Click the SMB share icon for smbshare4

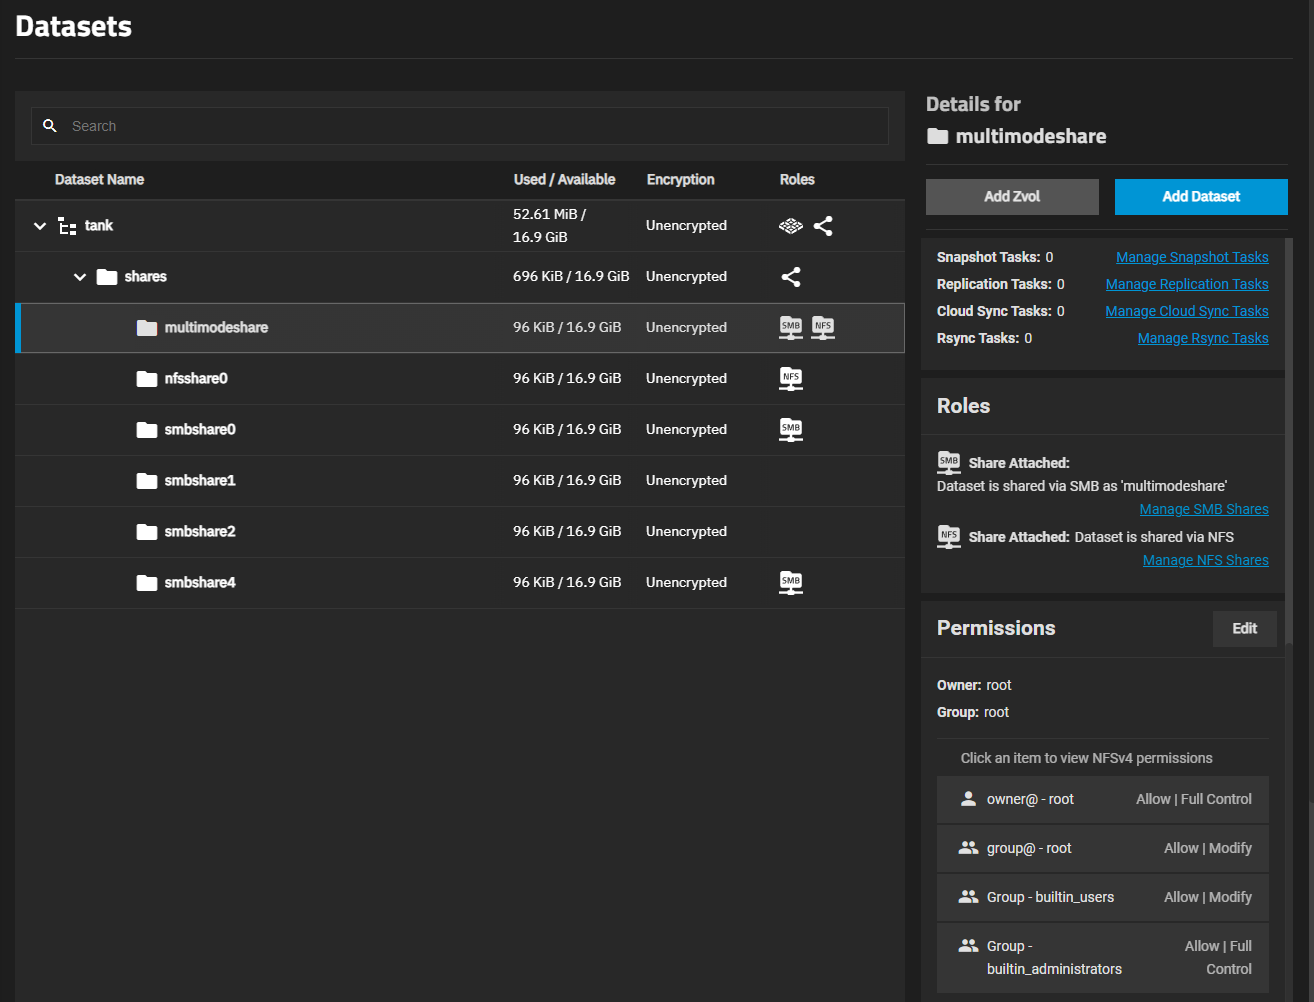(x=790, y=582)
